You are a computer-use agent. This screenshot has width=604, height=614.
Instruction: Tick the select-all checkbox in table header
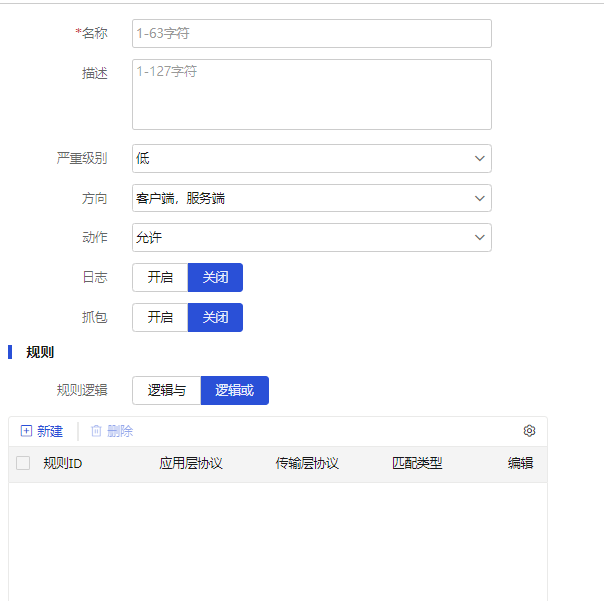tap(23, 463)
